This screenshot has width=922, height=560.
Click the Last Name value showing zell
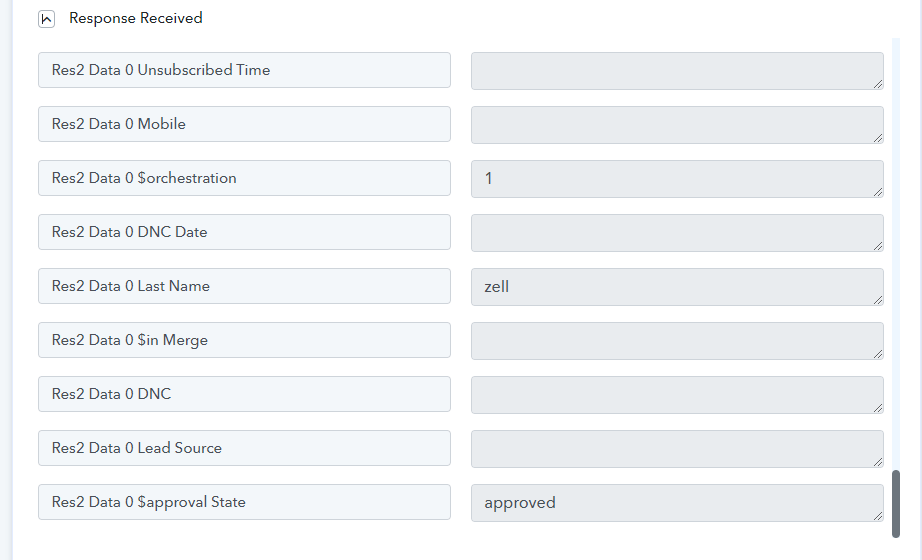click(677, 287)
